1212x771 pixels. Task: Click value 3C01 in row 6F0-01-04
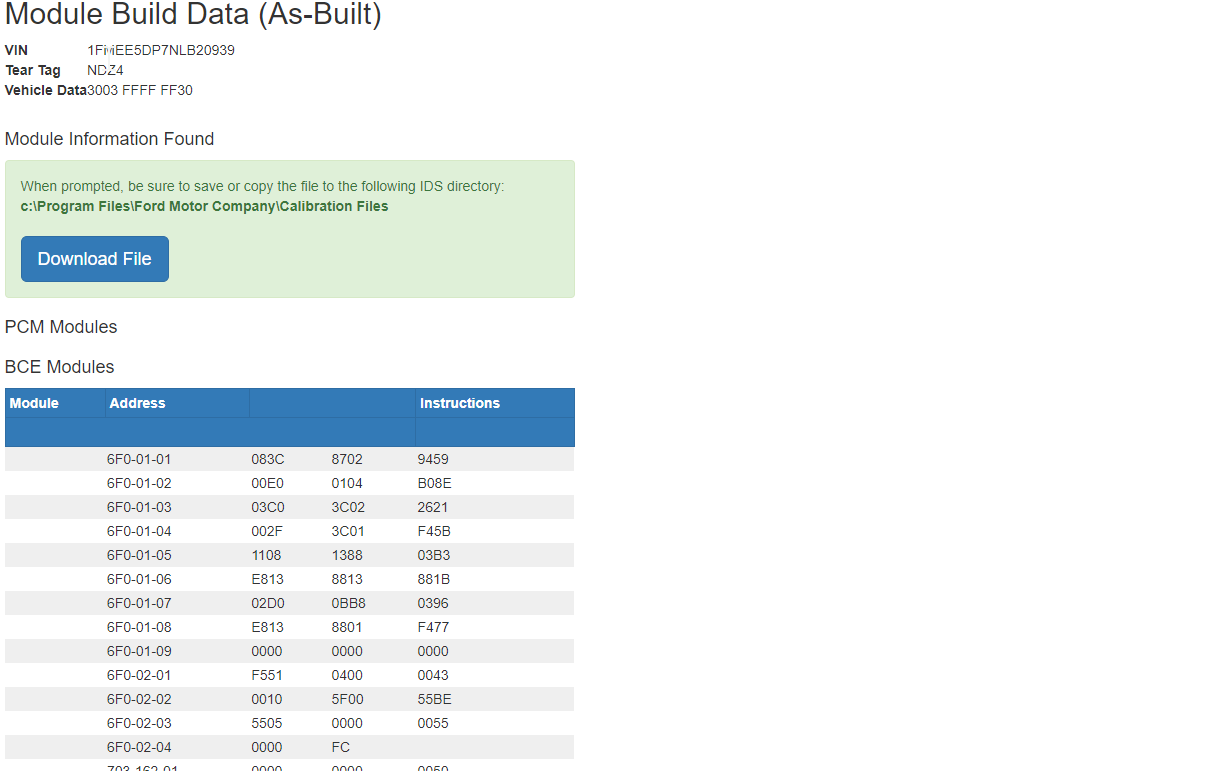348,531
